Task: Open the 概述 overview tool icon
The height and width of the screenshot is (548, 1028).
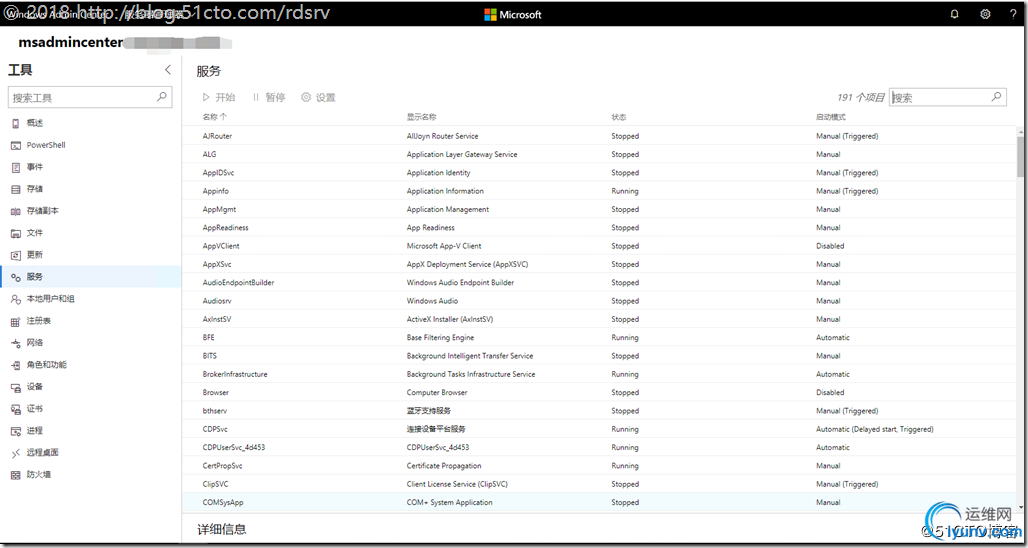Action: (x=16, y=123)
